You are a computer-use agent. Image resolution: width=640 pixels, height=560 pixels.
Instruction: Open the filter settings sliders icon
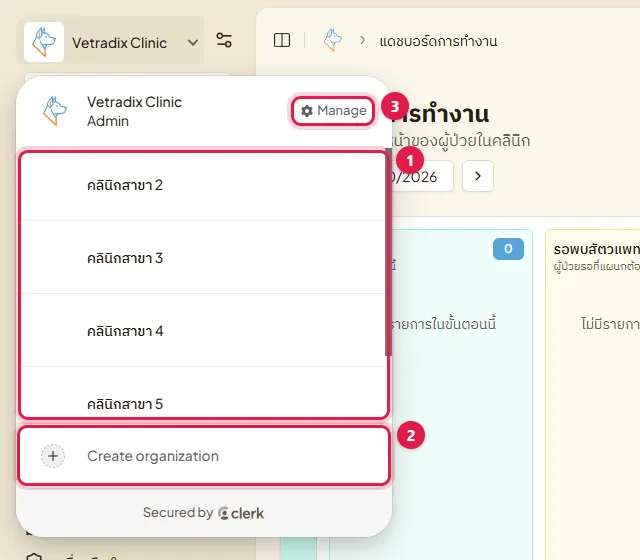click(224, 40)
